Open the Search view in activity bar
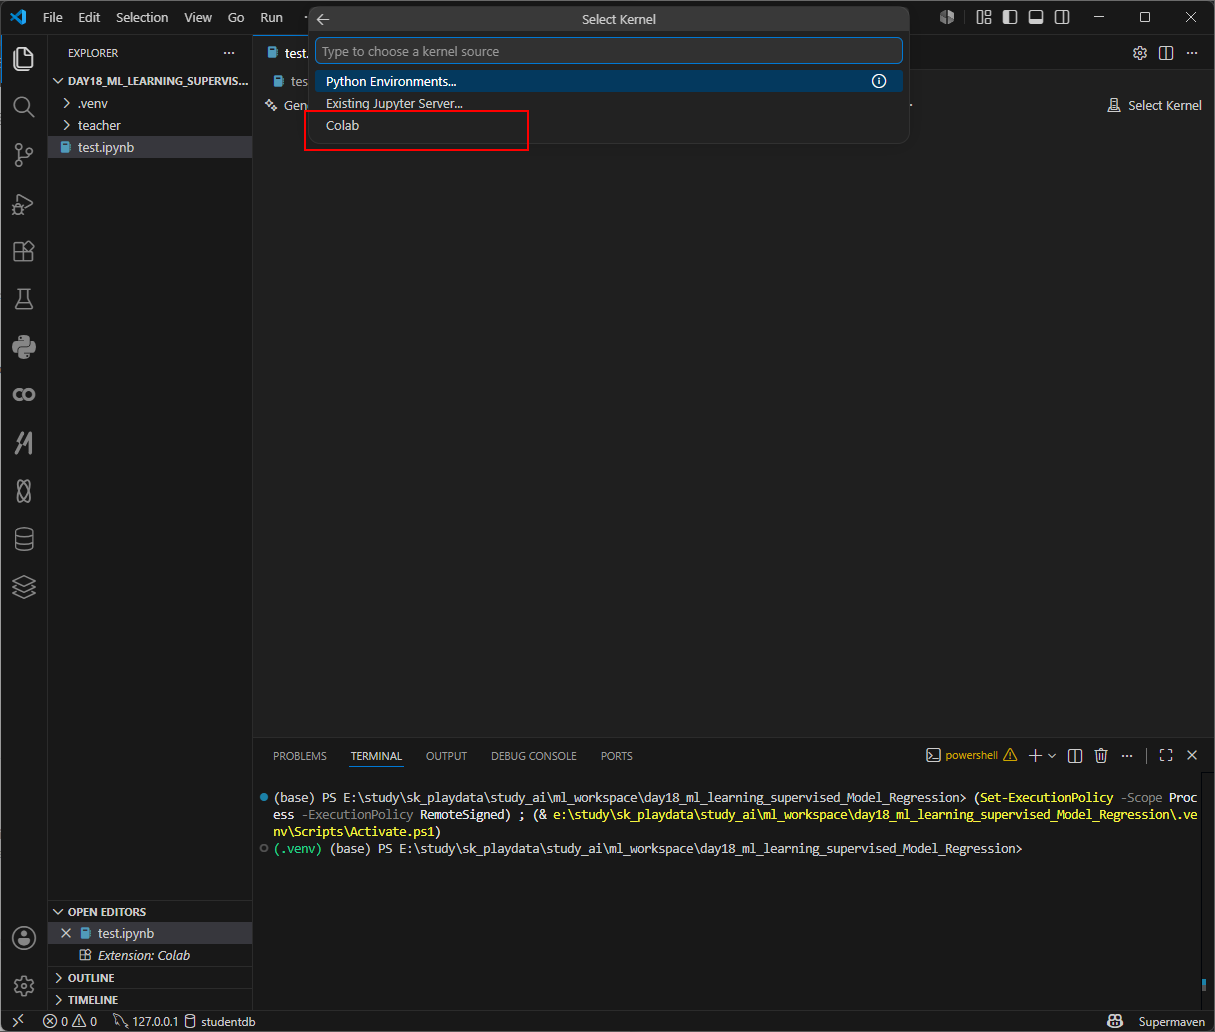Viewport: 1215px width, 1032px height. (x=24, y=106)
